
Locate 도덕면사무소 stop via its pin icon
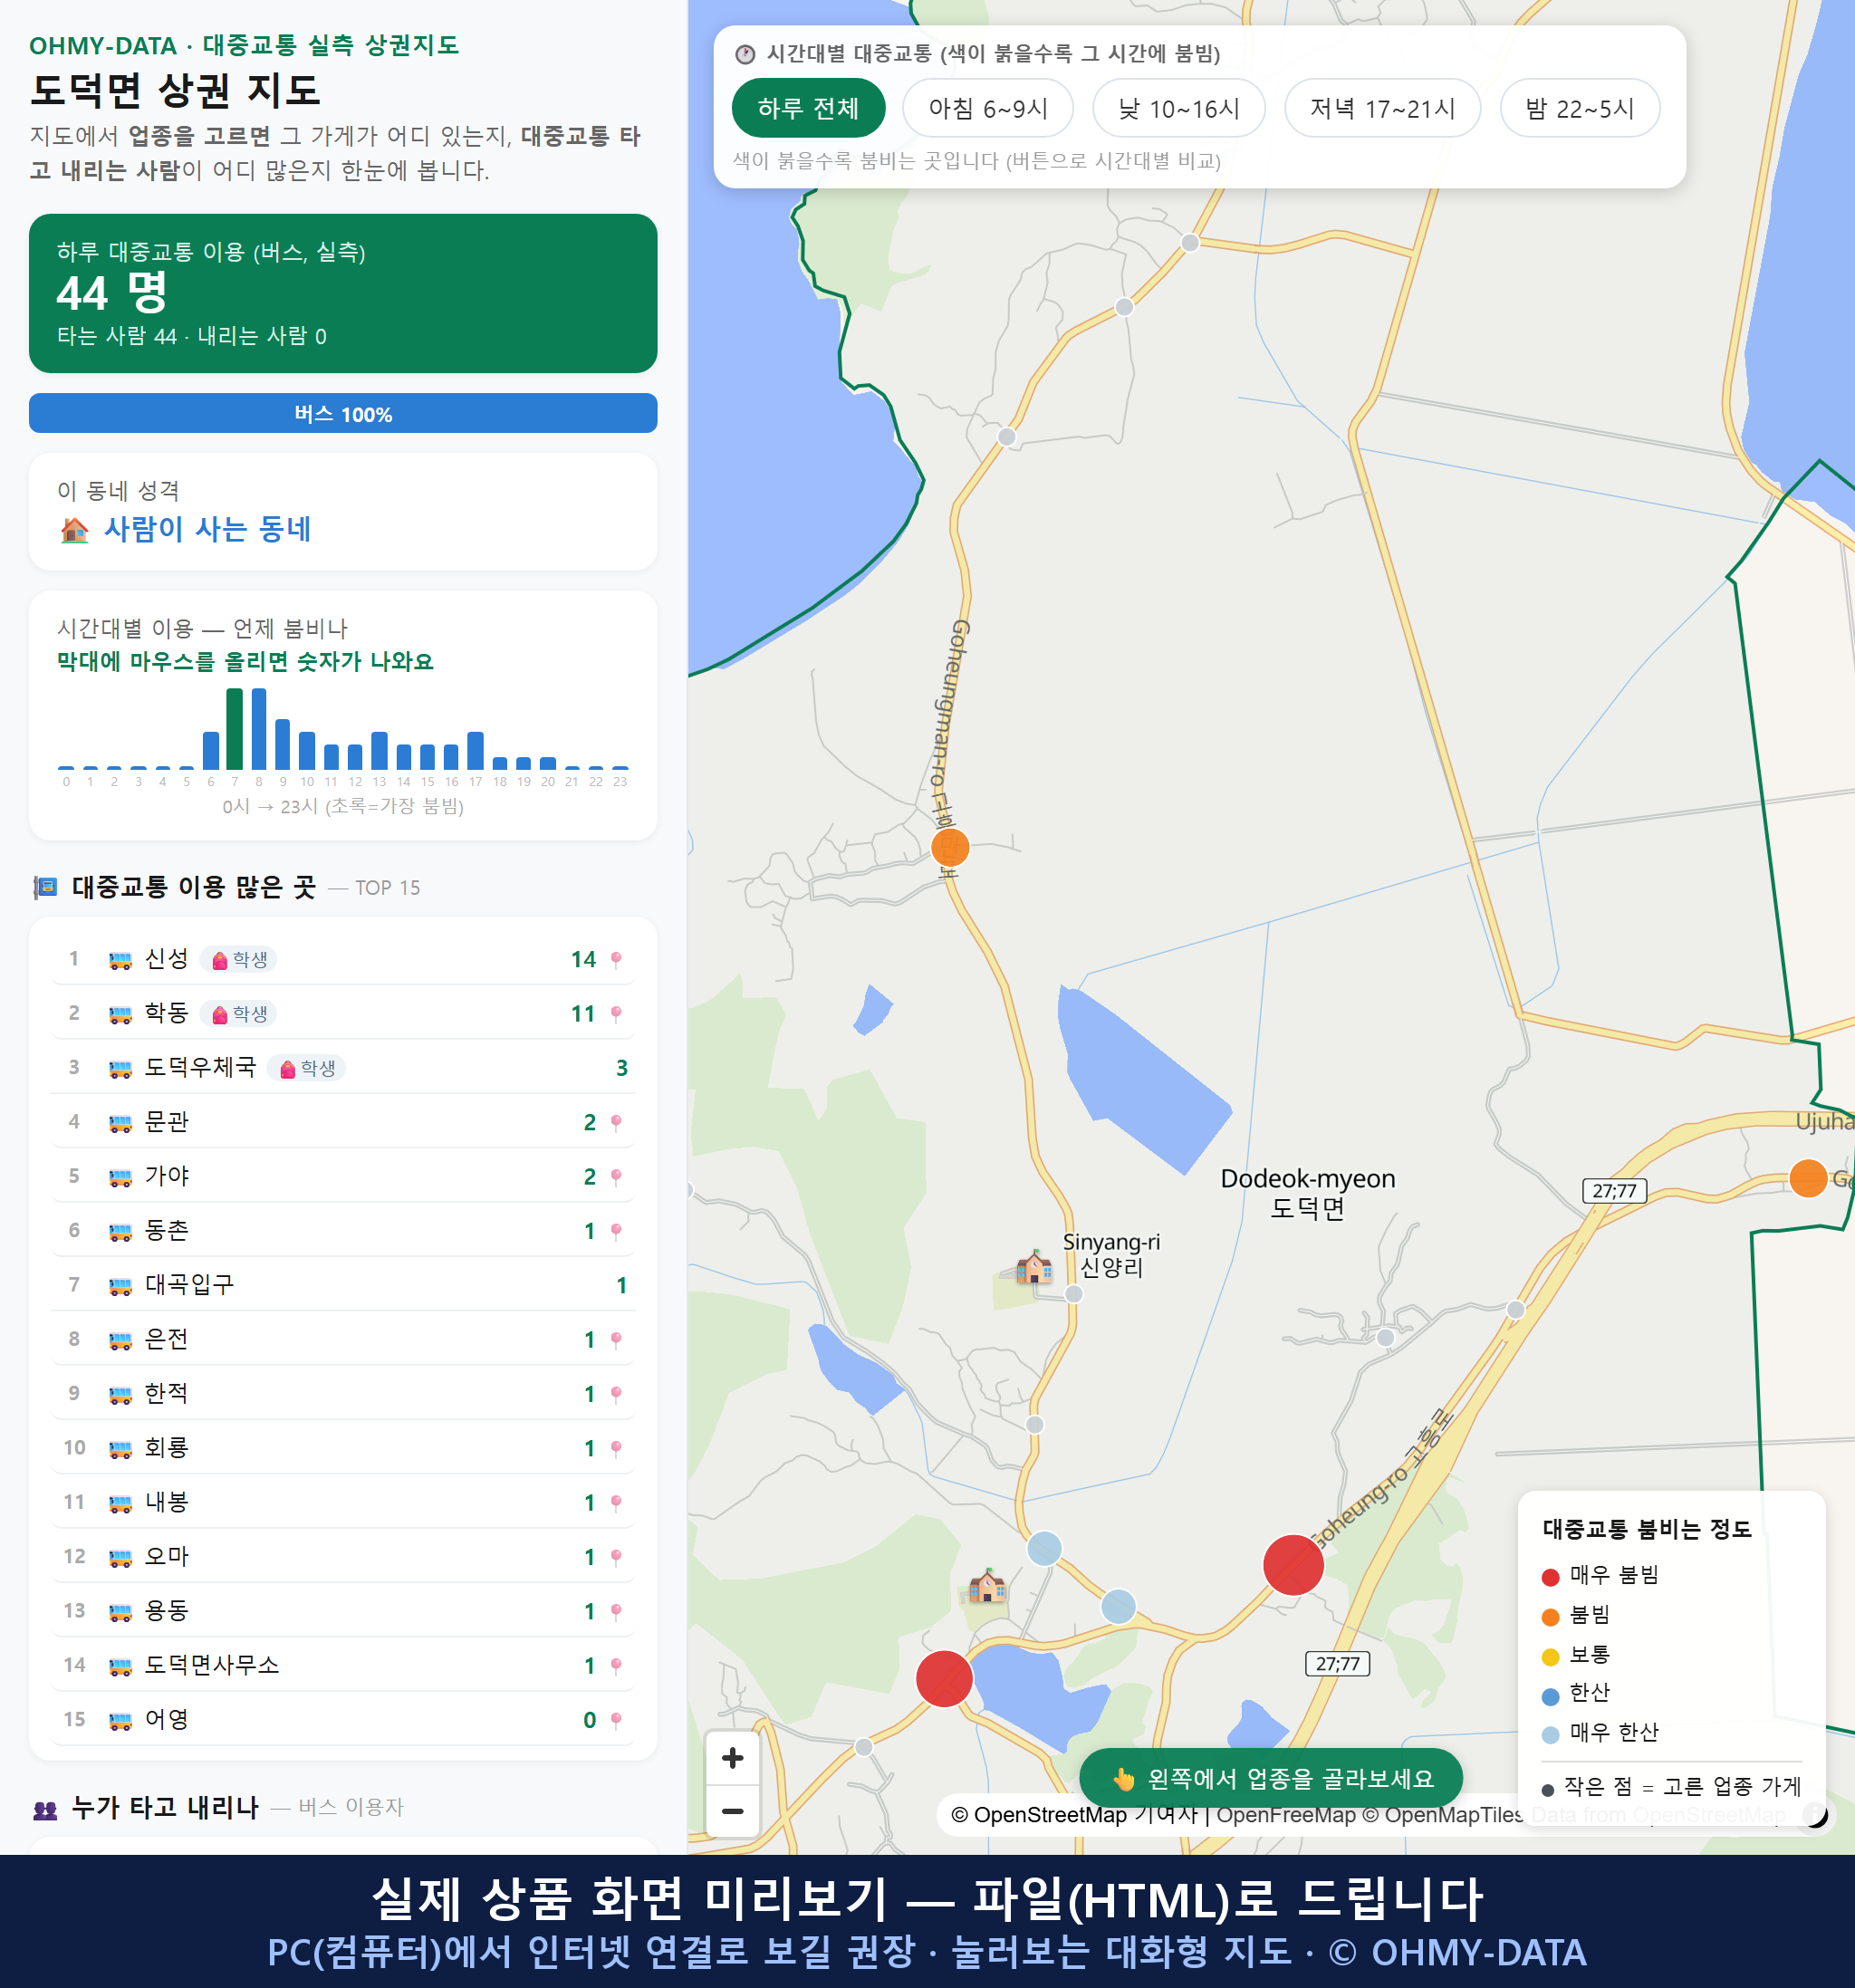point(616,1666)
